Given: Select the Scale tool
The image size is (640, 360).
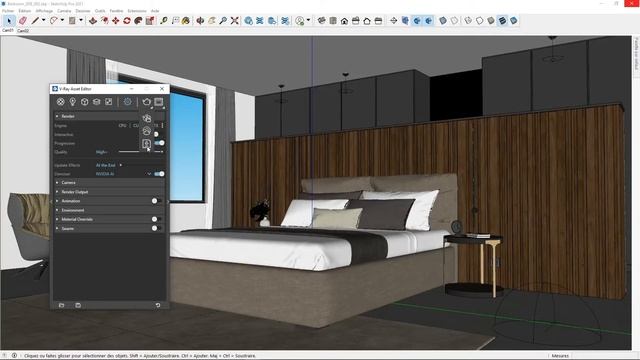Looking at the screenshot, I should 150,20.
